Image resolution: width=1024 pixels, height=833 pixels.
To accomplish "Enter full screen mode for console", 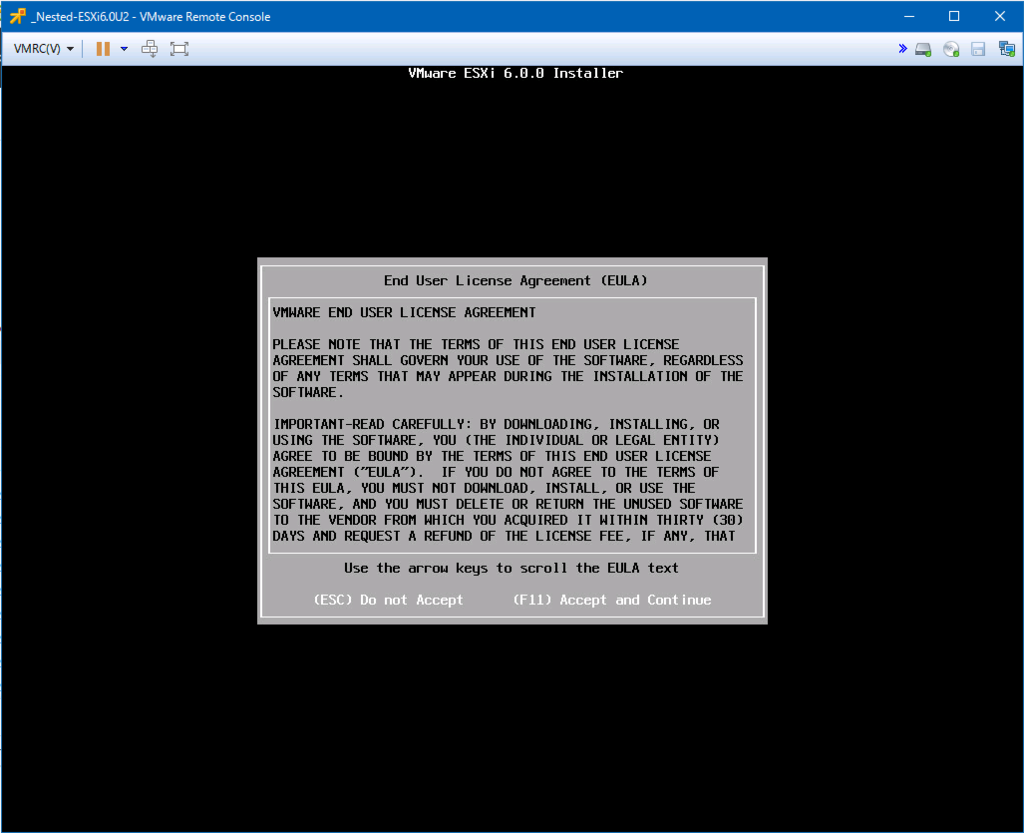I will point(179,49).
